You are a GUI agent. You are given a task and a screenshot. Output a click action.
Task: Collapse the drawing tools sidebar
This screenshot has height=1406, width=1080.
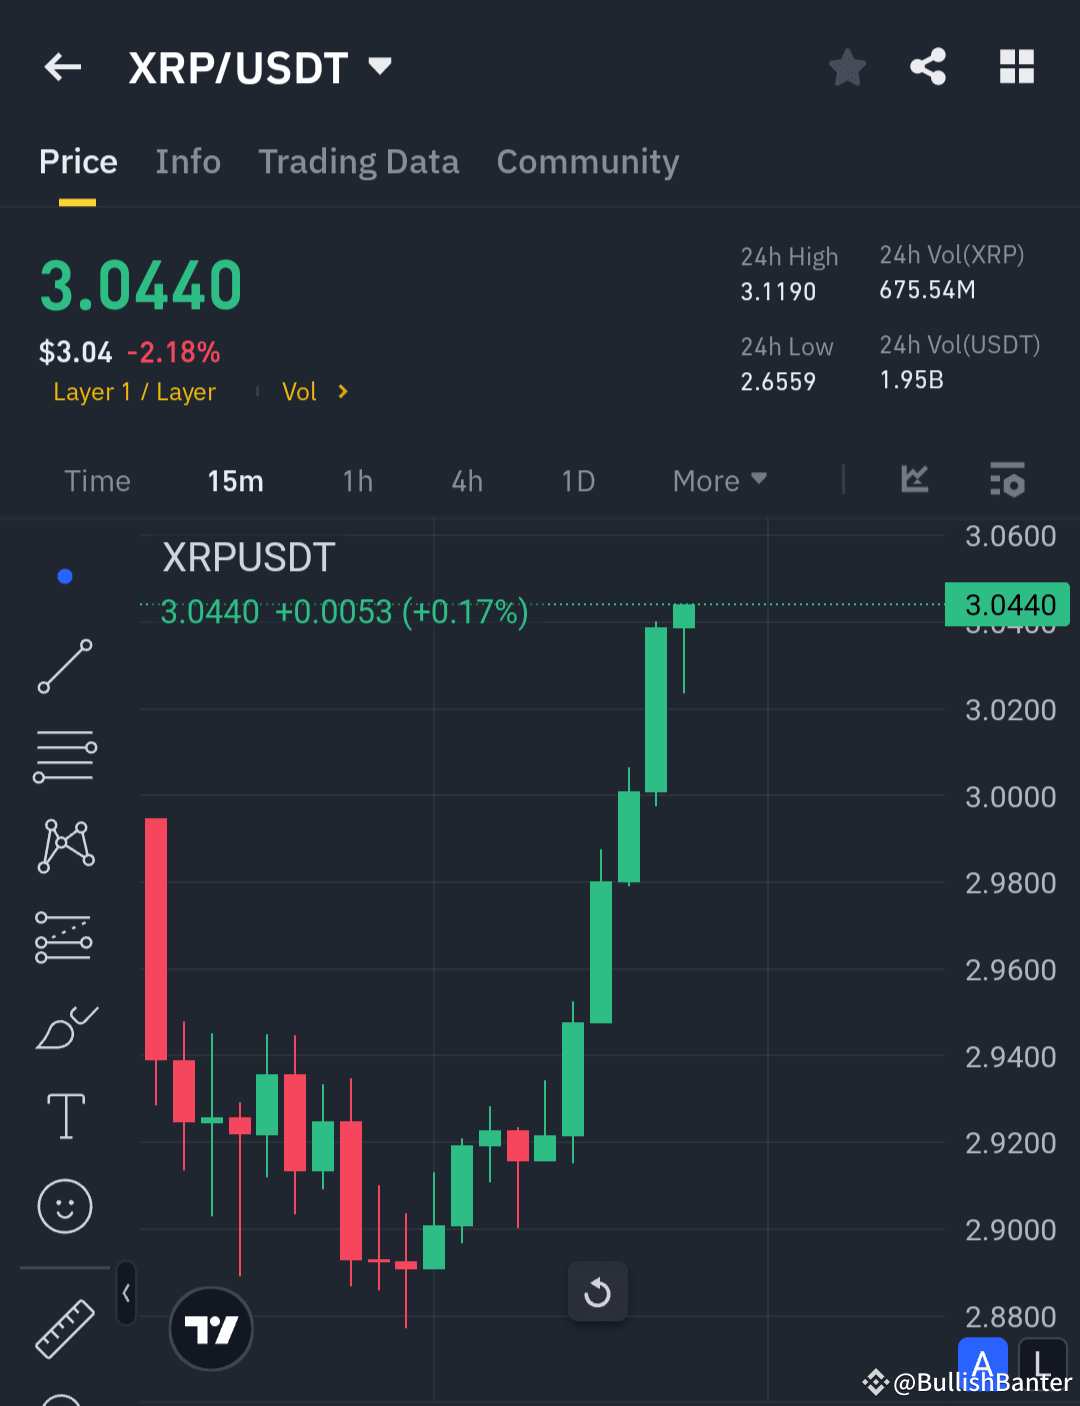pos(126,1292)
